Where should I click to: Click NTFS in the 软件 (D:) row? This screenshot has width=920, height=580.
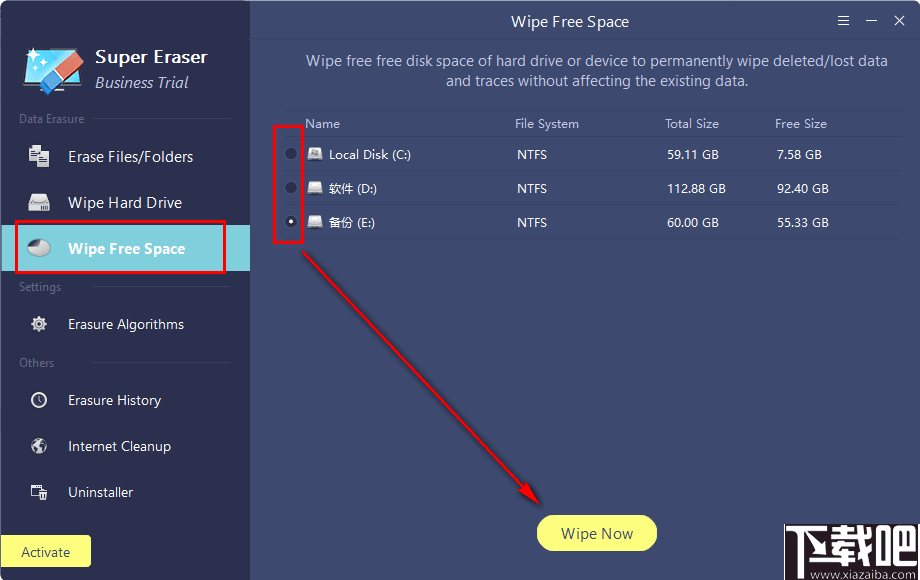pos(532,188)
